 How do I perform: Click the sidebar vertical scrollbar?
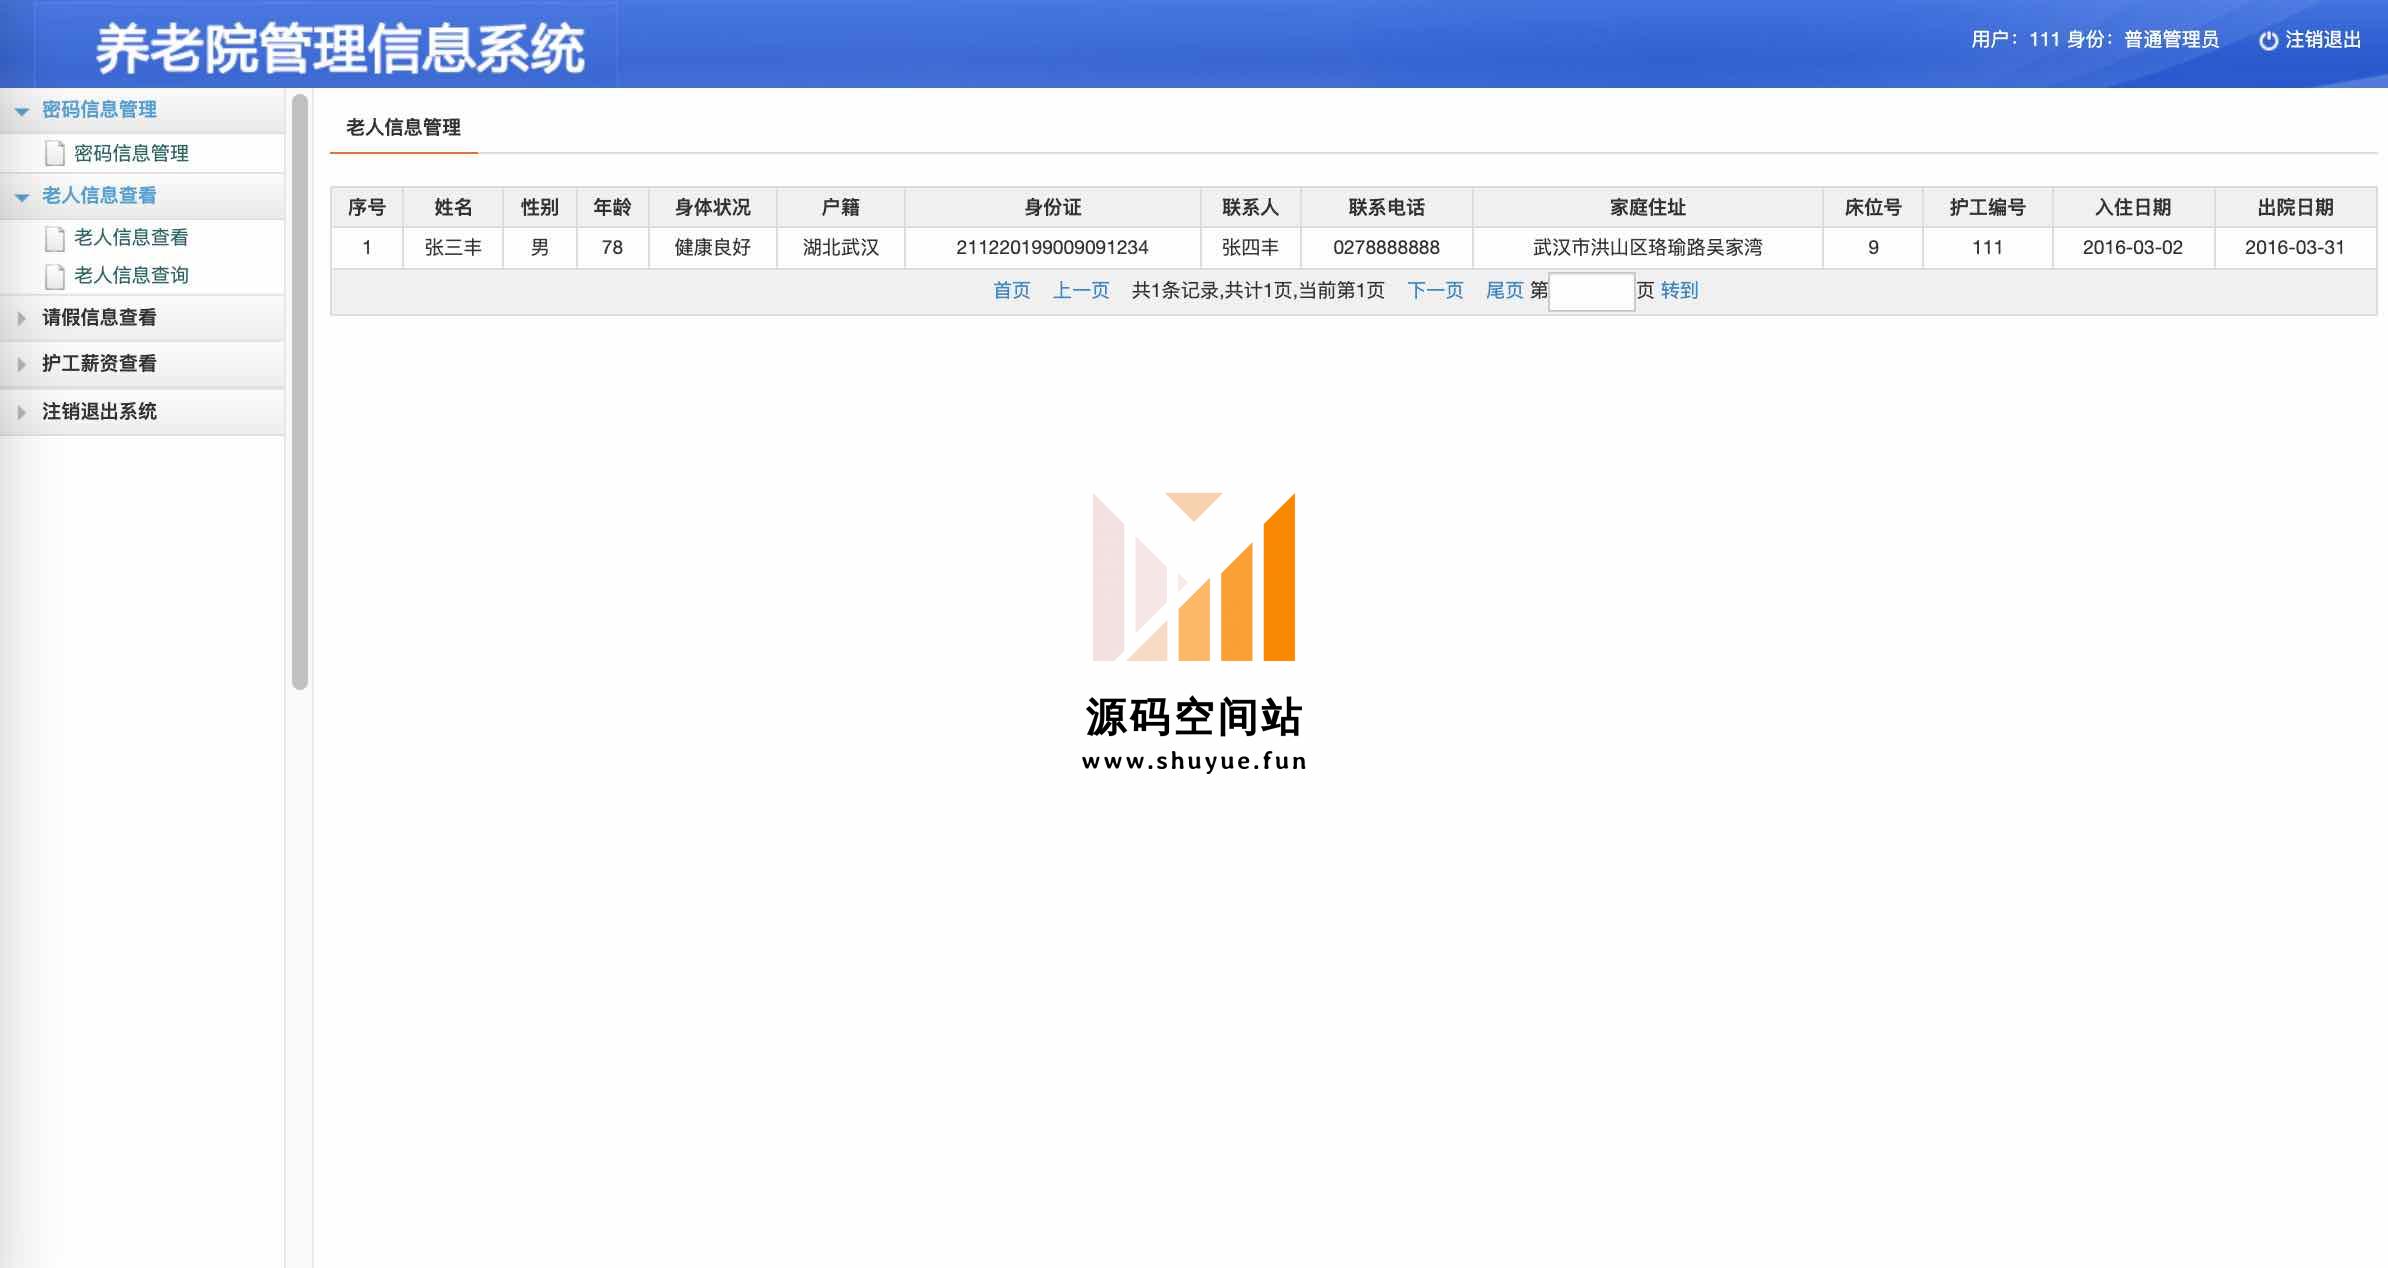coord(299,391)
